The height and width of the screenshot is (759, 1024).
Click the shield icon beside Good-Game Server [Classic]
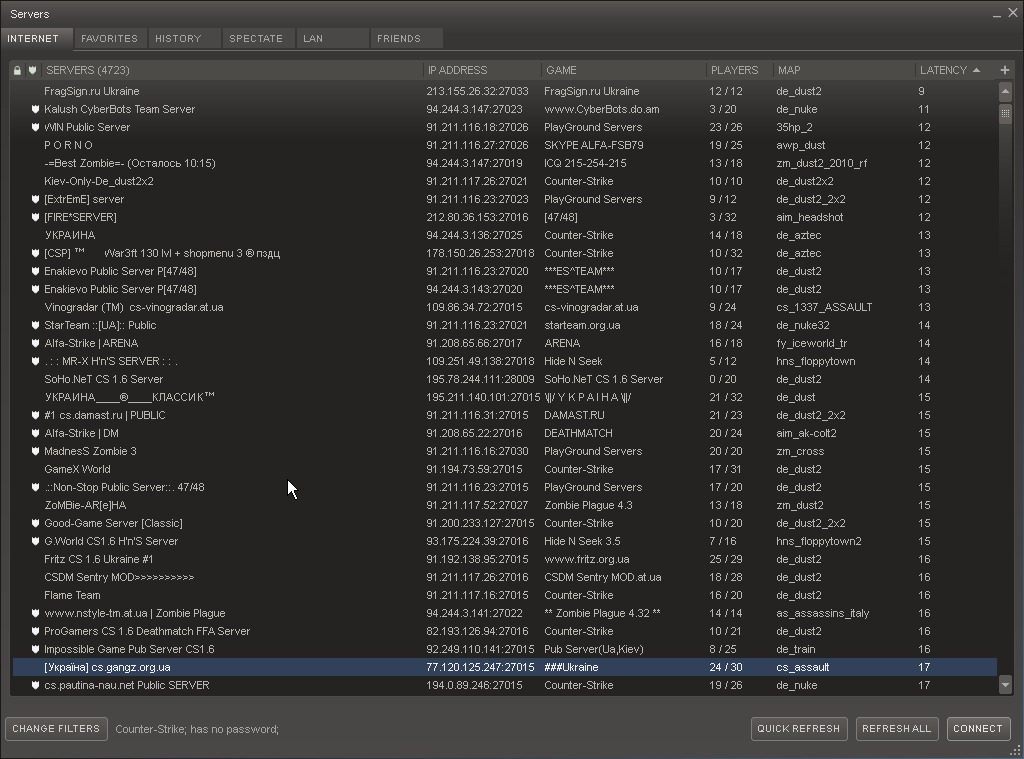click(x=35, y=523)
